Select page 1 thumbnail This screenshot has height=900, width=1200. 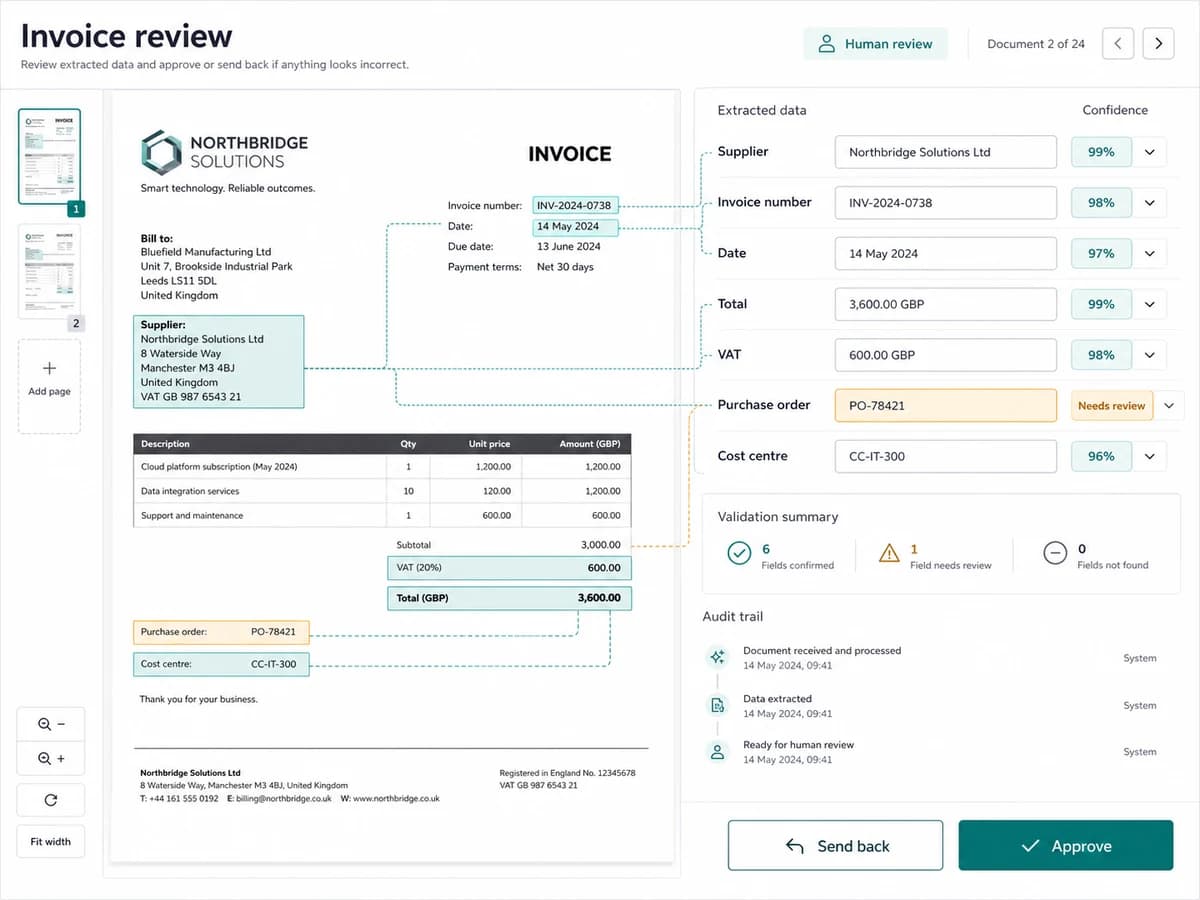pyautogui.click(x=49, y=156)
